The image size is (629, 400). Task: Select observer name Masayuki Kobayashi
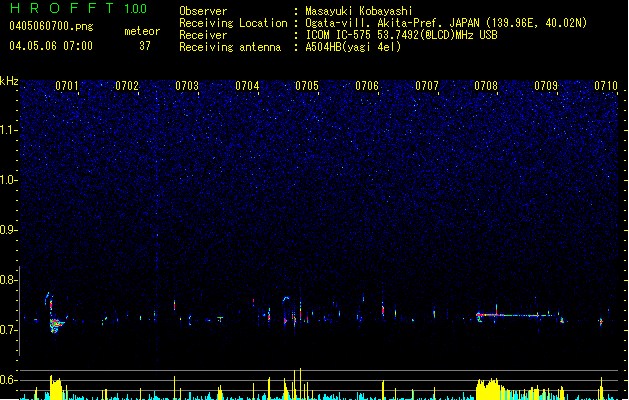click(x=359, y=11)
